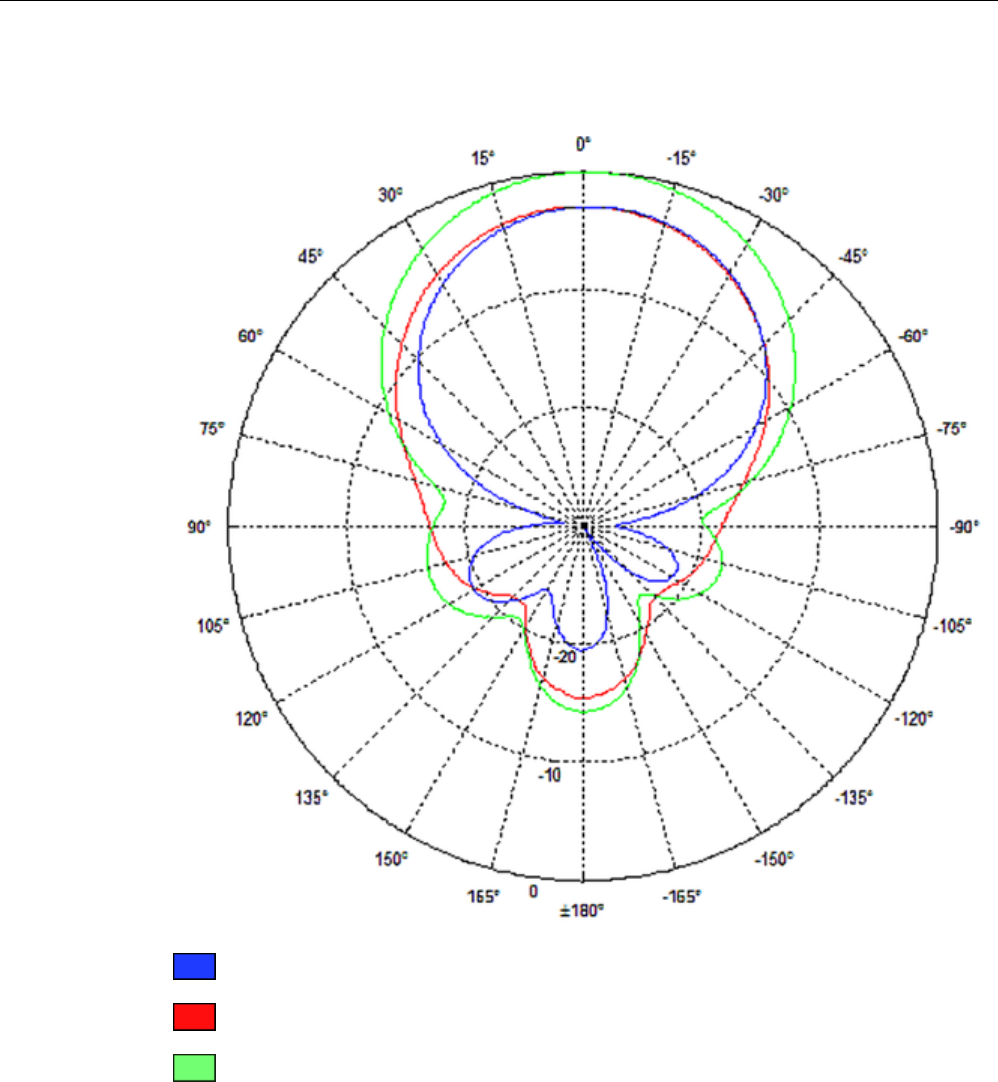The image size is (998, 1082).
Task: Click the 120° angle label
Action: [x=251, y=719]
